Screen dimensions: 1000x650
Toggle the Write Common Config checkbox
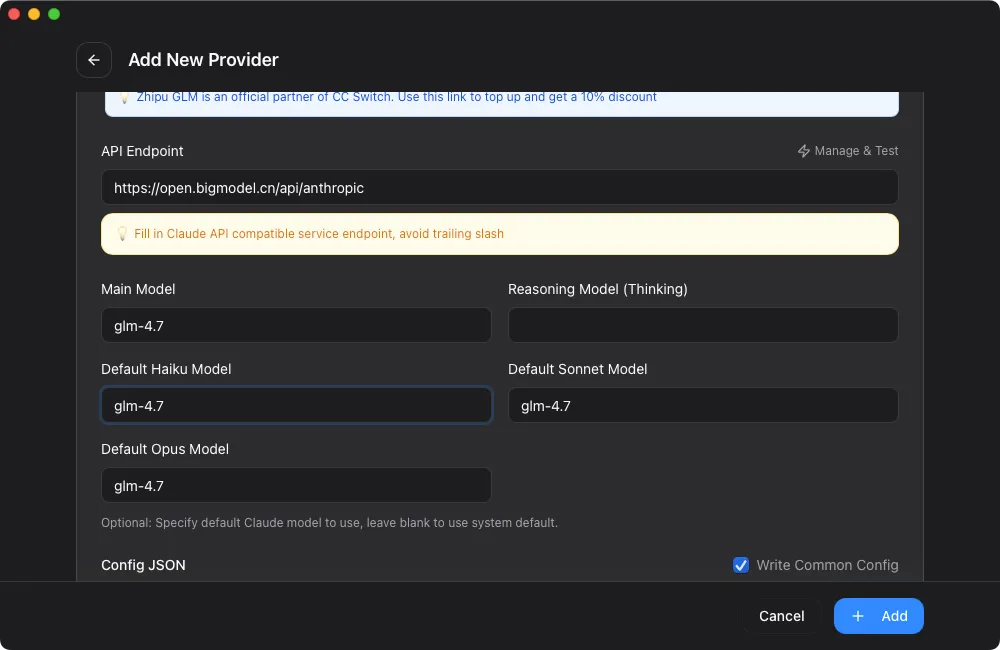(x=741, y=565)
